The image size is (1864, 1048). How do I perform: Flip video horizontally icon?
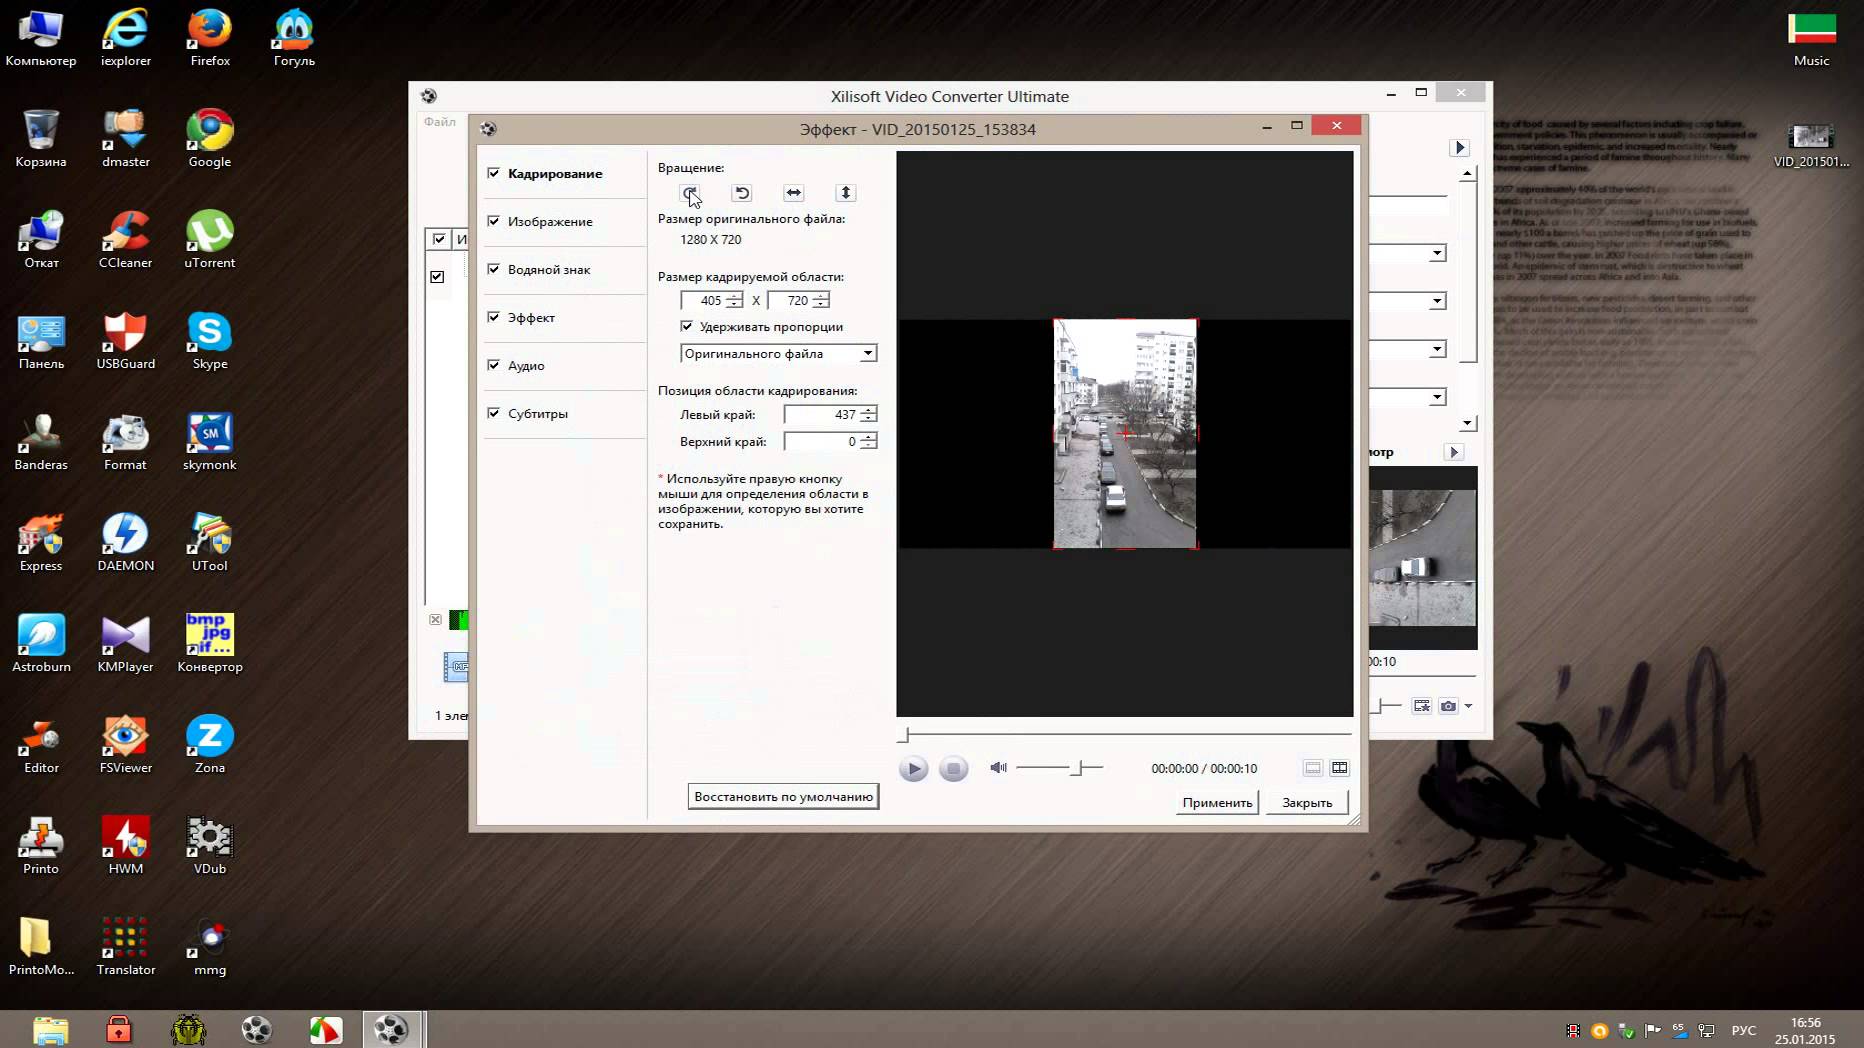tap(793, 192)
